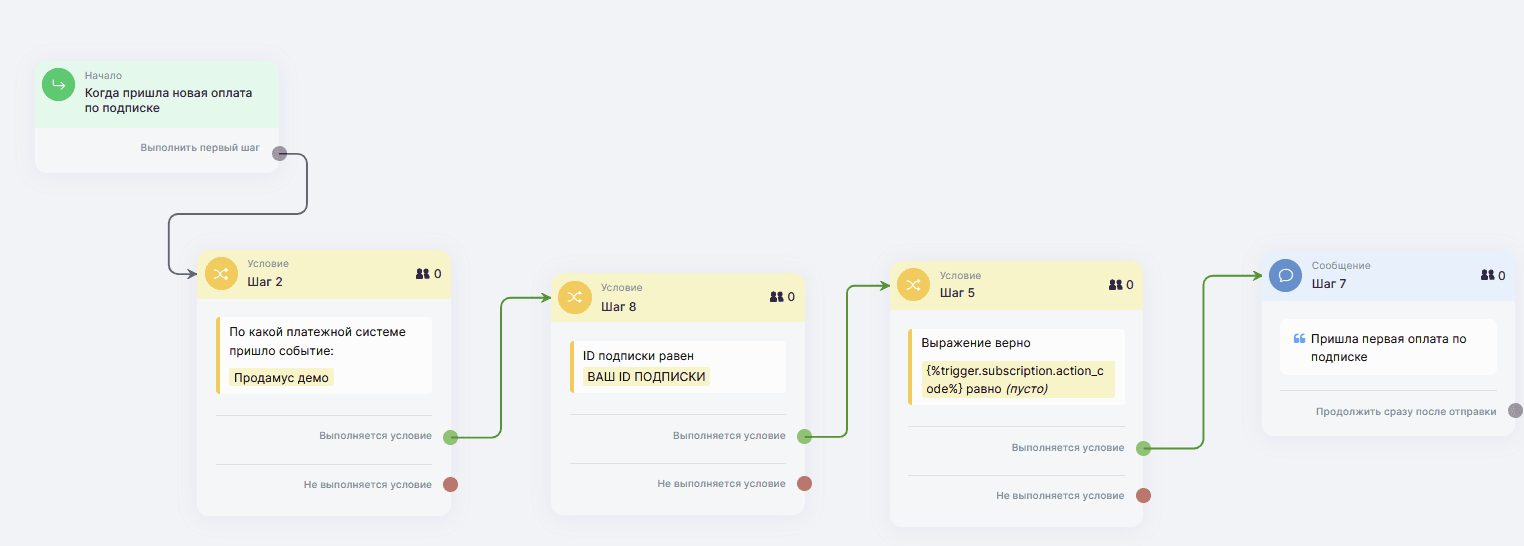This screenshot has height=546, width=1524.
Task: Click the users counter icon on Шаг 2
Action: click(x=422, y=273)
